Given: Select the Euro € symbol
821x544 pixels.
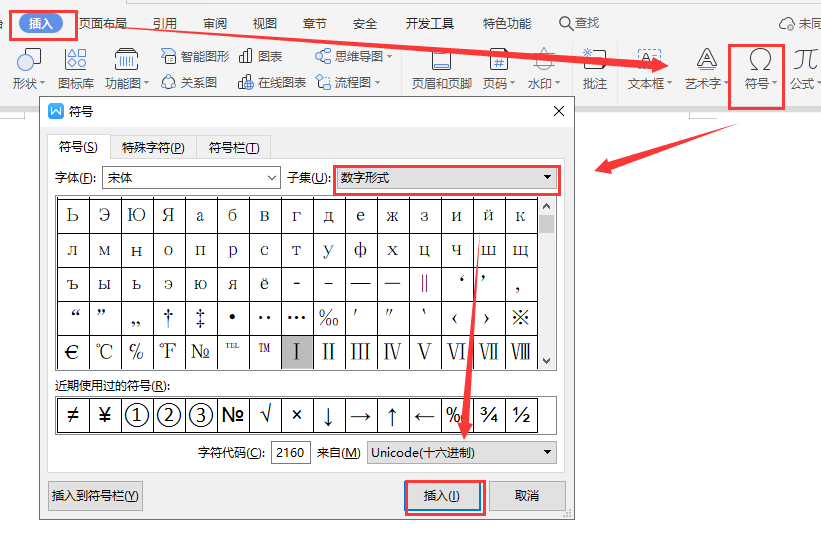Looking at the screenshot, I should [73, 352].
